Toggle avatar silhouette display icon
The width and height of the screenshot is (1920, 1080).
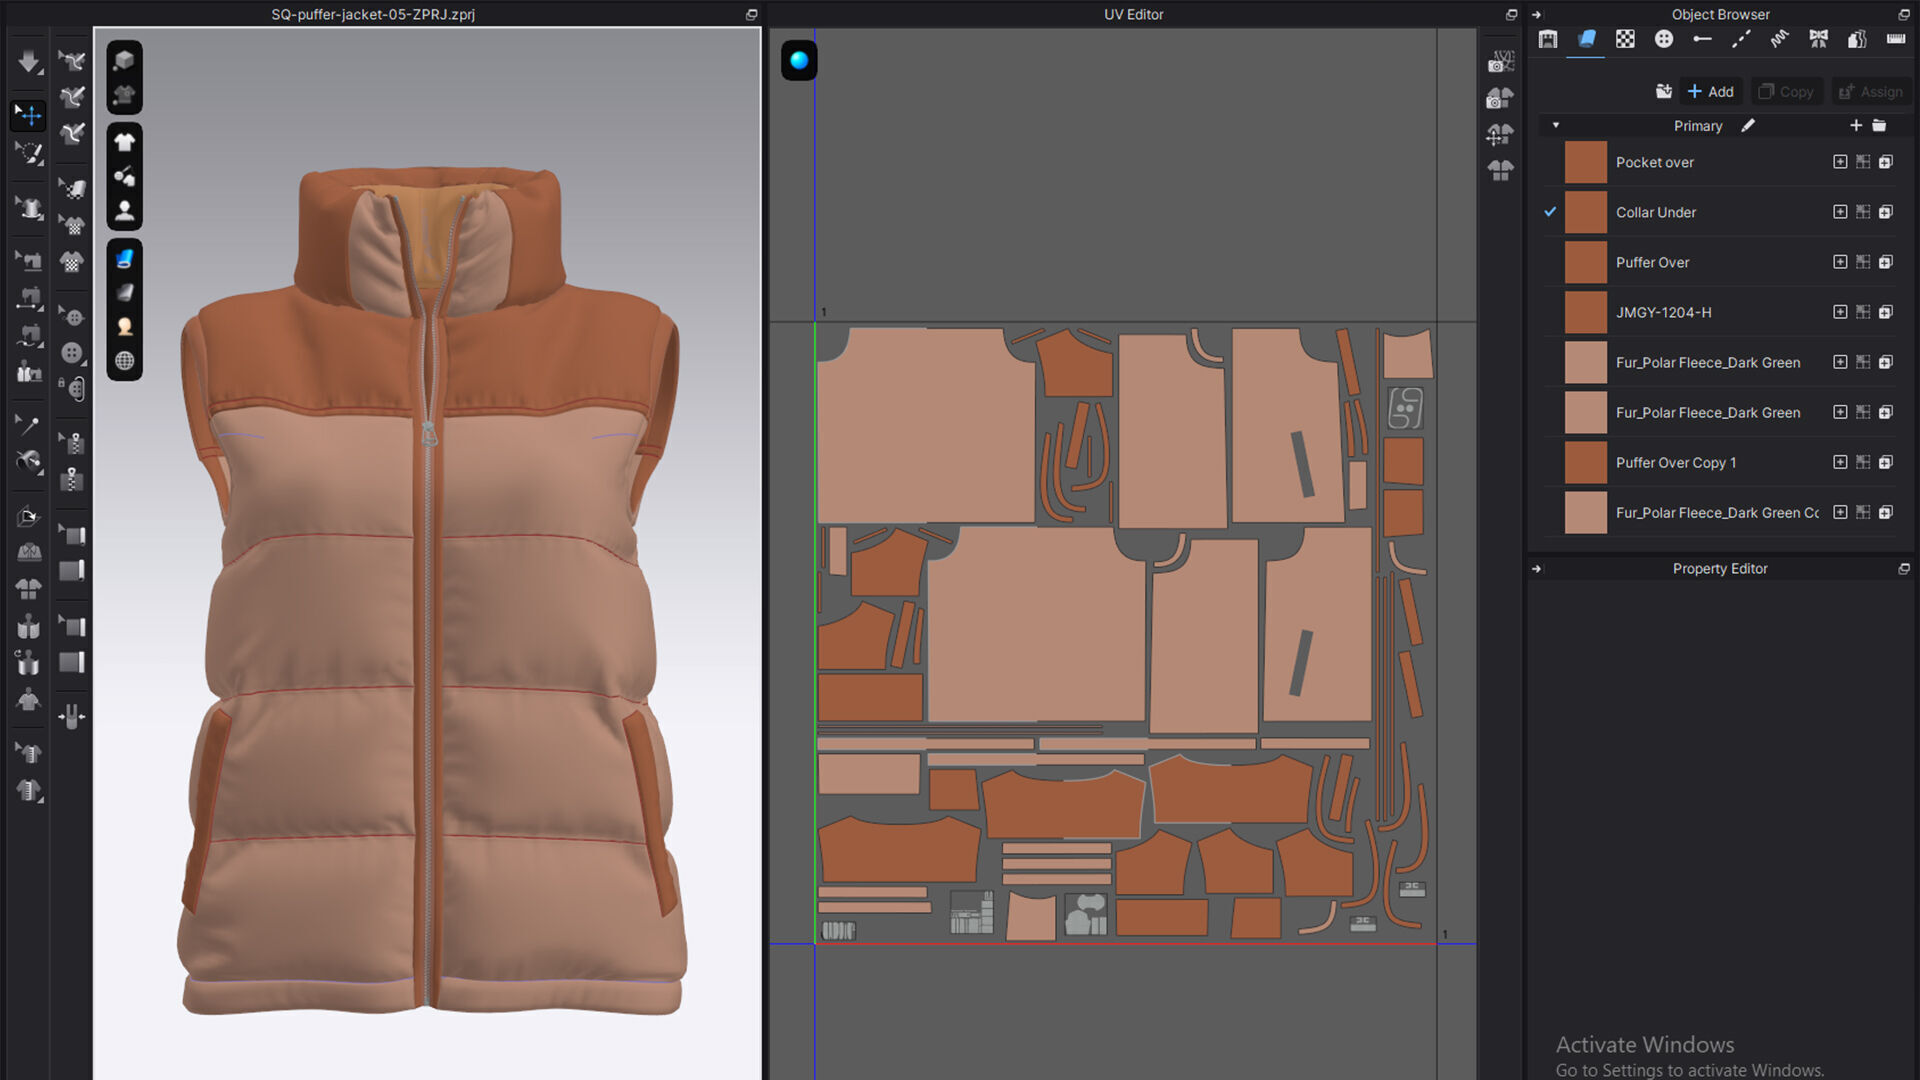pos(124,210)
